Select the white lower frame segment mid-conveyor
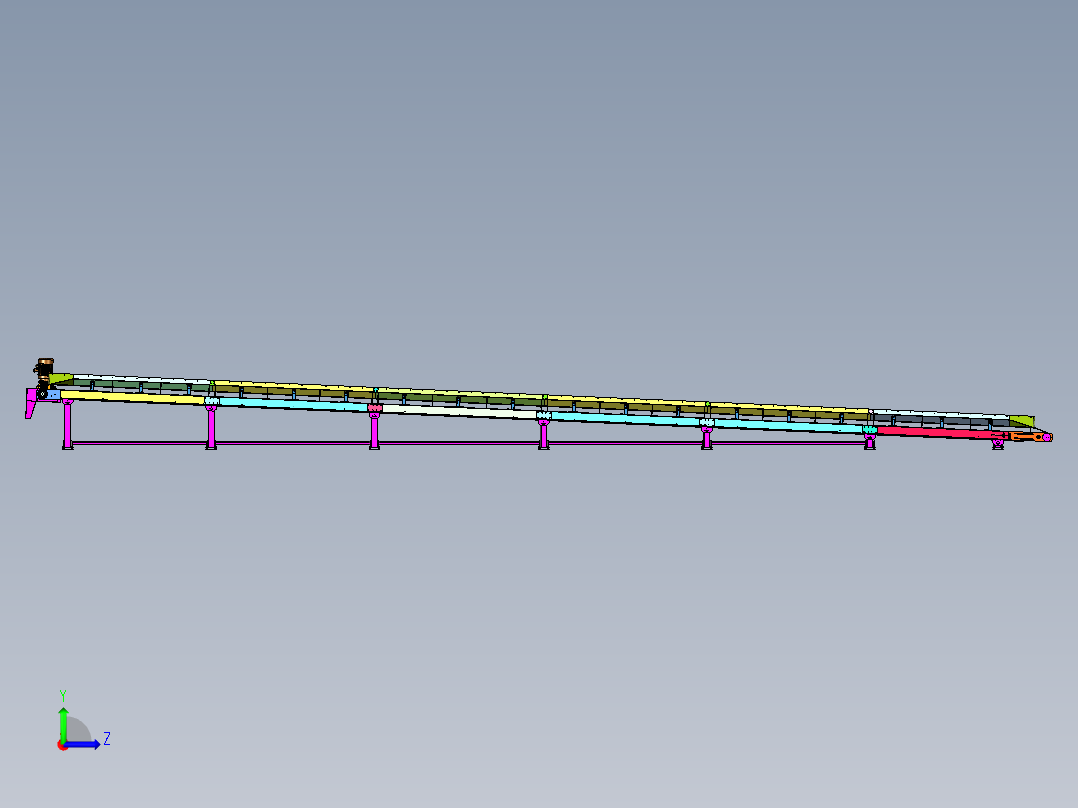Viewport: 1078px width, 808px height. tap(459, 411)
